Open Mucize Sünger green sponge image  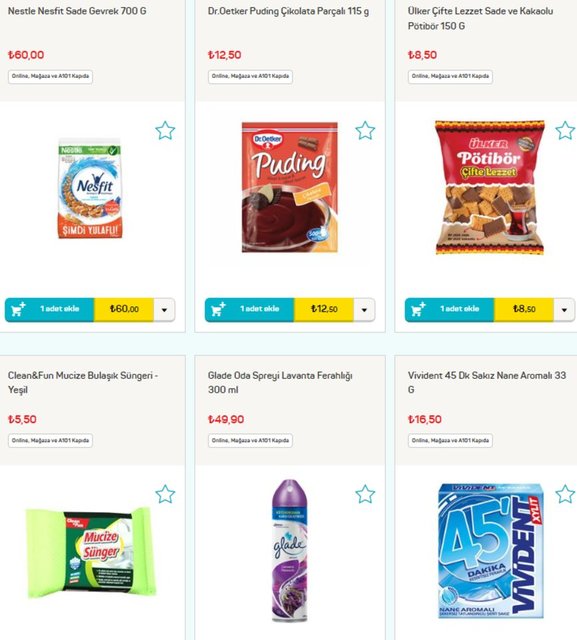[91, 553]
